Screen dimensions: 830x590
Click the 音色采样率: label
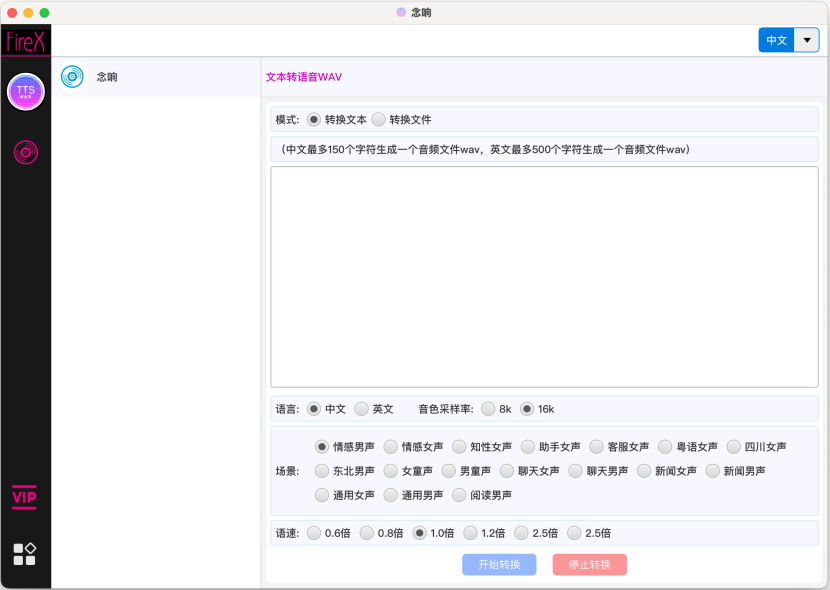point(446,410)
